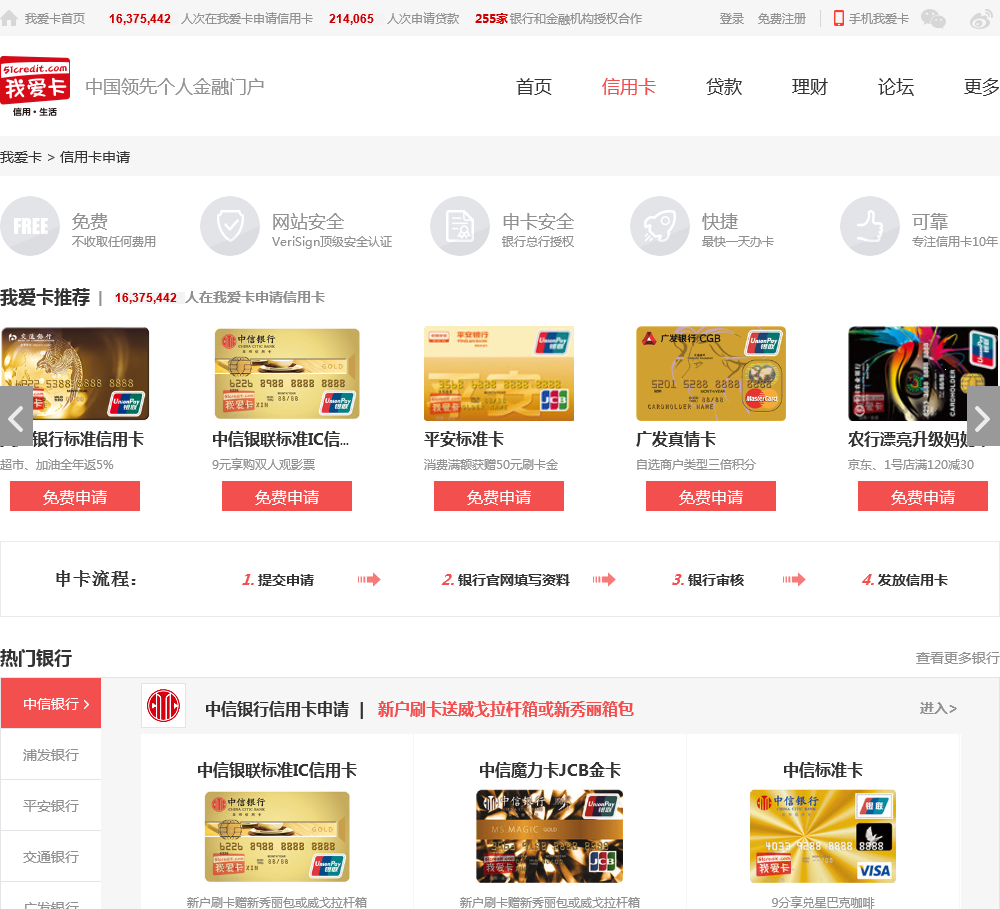Click text 自选商户类型三倍积分
Image resolution: width=1000 pixels, height=909 pixels.
(695, 464)
